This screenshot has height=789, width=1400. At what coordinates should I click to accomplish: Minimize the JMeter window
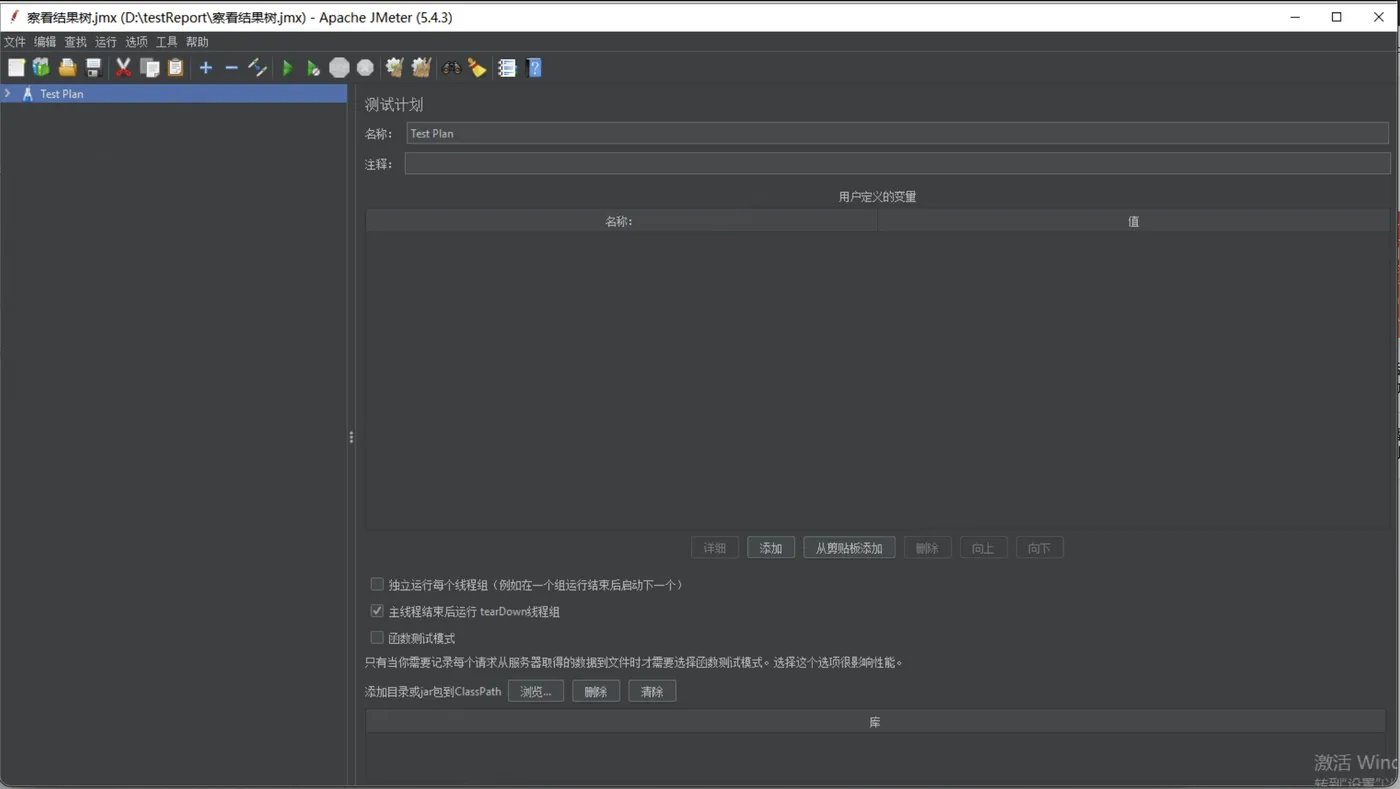pyautogui.click(x=1295, y=17)
